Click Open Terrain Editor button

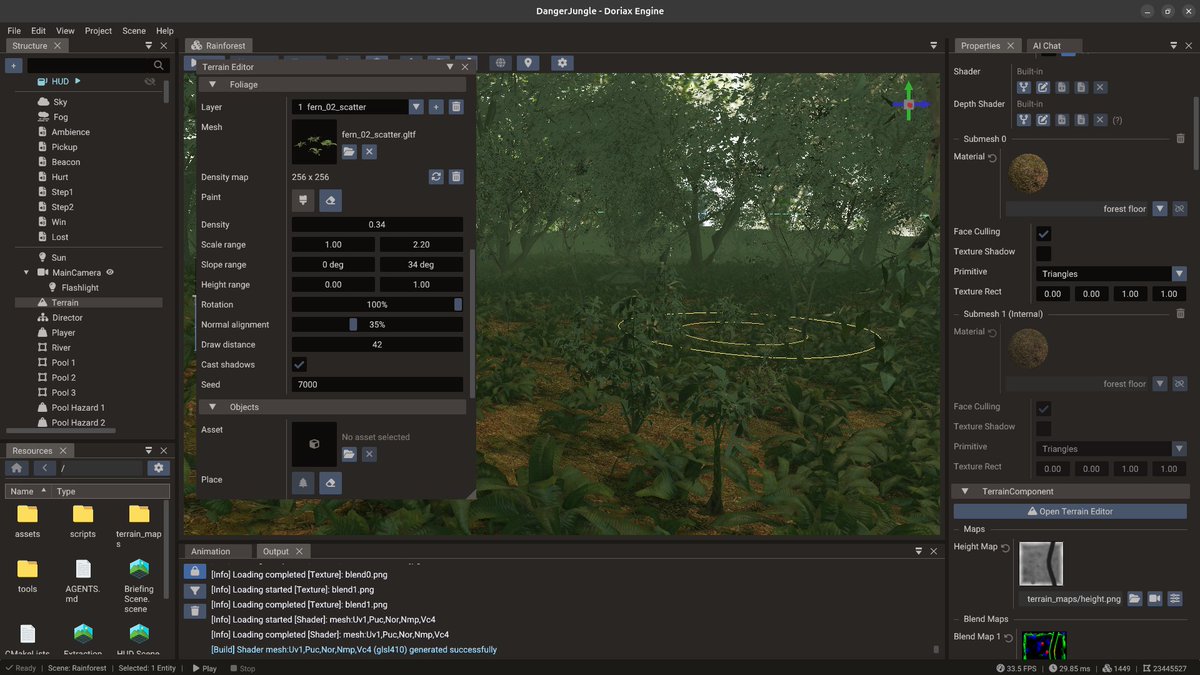click(1070, 511)
